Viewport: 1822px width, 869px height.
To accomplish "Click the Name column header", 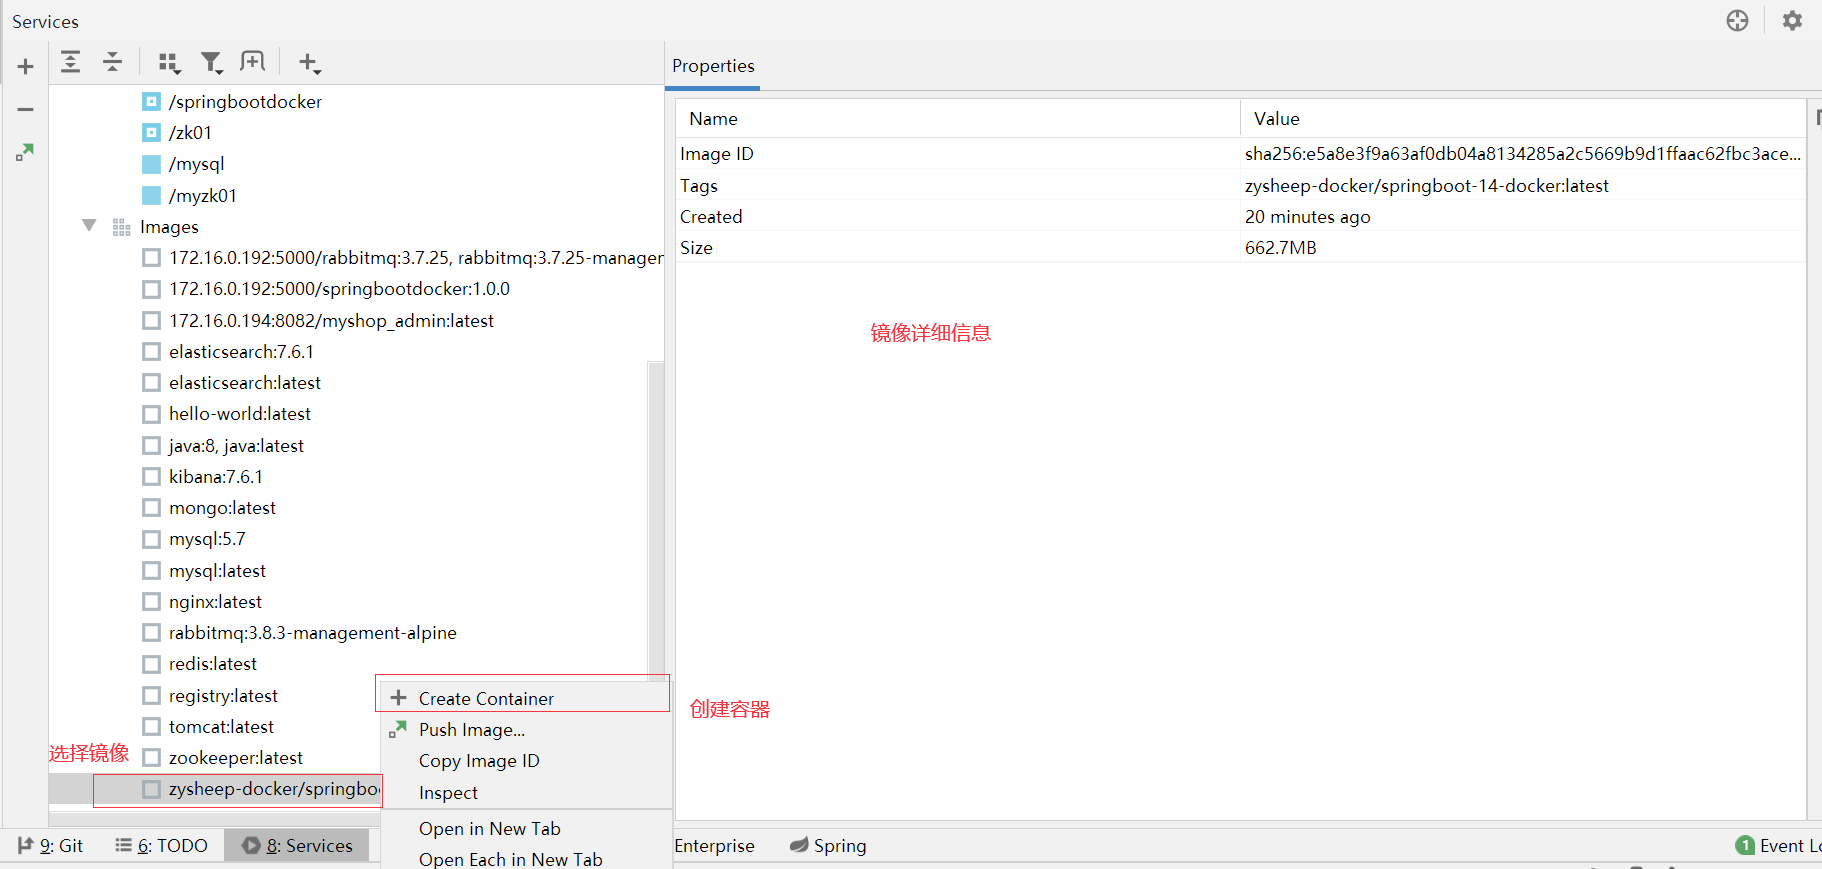I will click(958, 119).
